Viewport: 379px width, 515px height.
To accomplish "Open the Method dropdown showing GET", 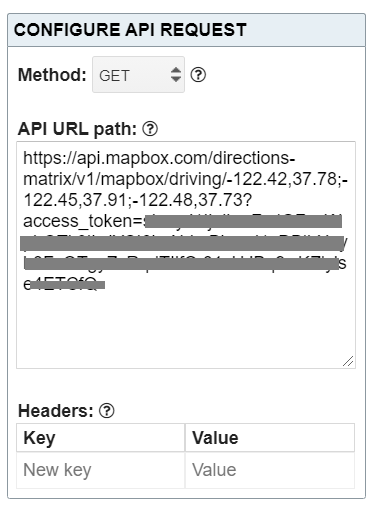I will tap(138, 75).
